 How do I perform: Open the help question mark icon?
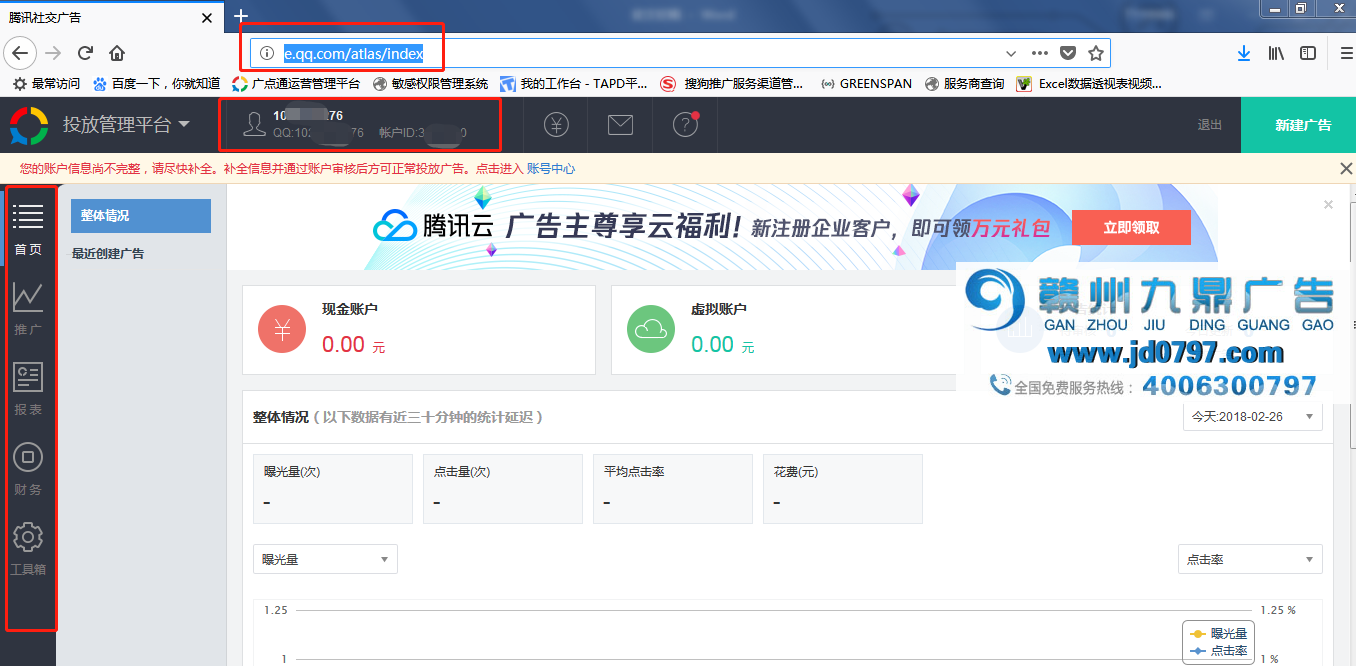pyautogui.click(x=685, y=125)
